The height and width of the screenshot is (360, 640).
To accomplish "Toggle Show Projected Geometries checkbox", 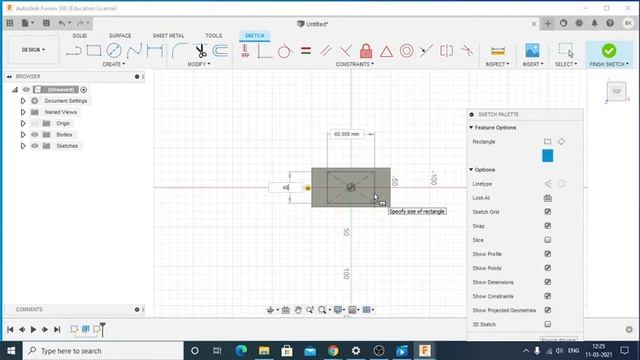I will (548, 310).
